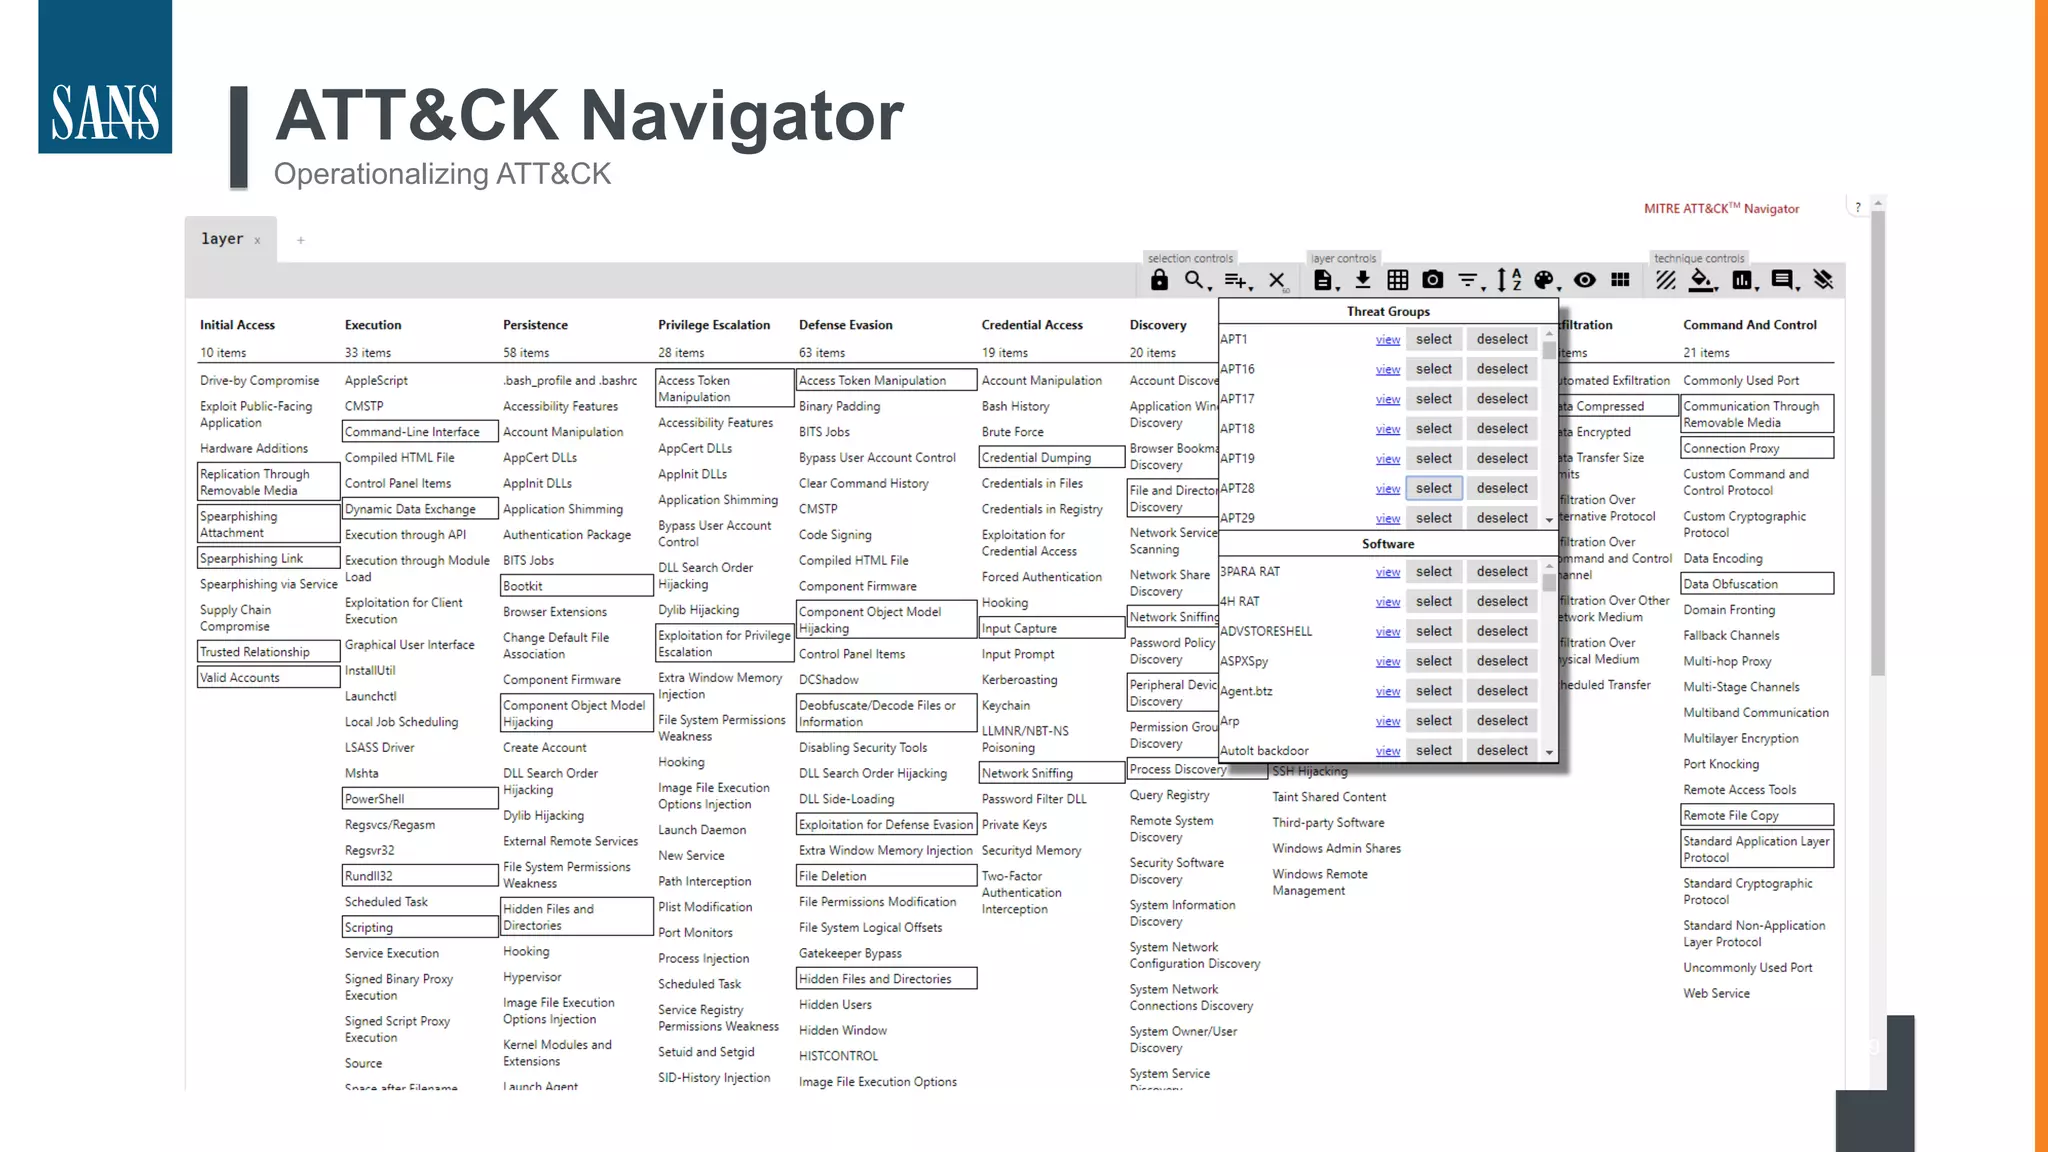Export the layer to Excel grid icon
The image size is (2048, 1152).
[x=1398, y=281]
